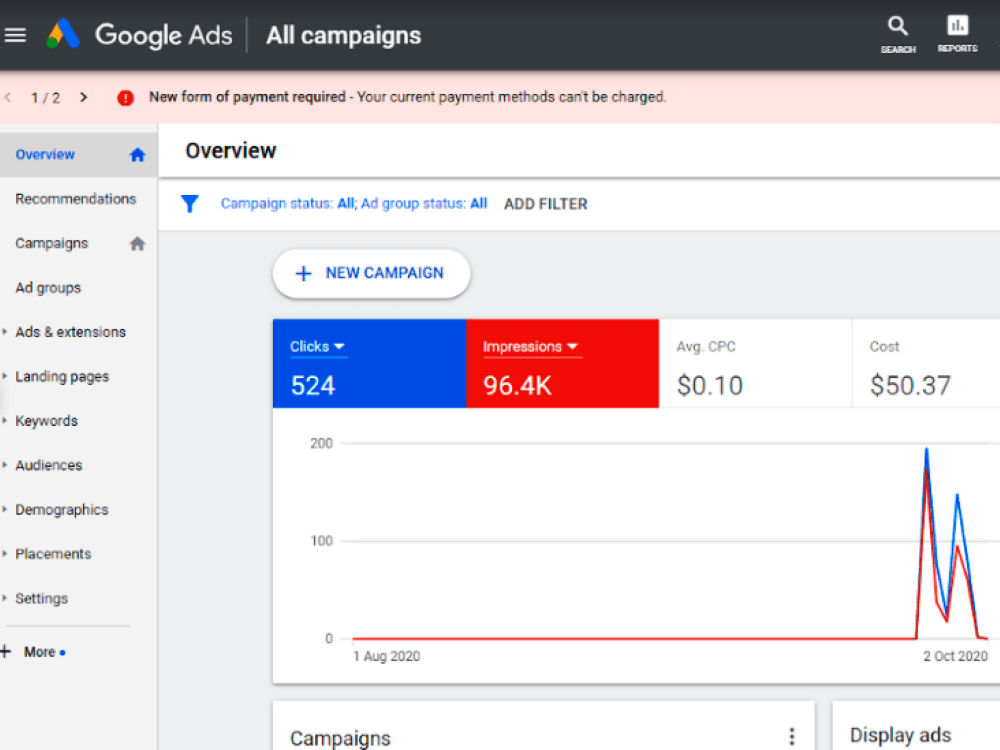Click the Google Ads logo

[63, 34]
